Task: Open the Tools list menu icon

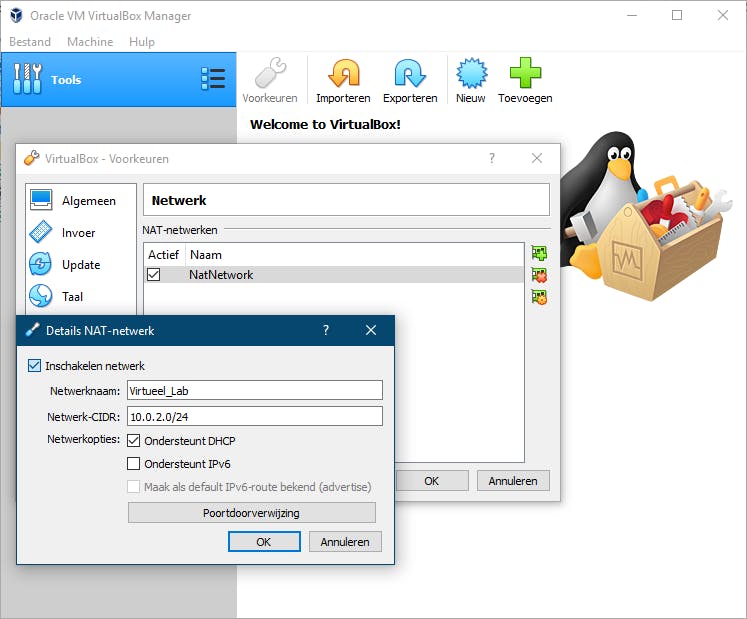Action: (213, 79)
